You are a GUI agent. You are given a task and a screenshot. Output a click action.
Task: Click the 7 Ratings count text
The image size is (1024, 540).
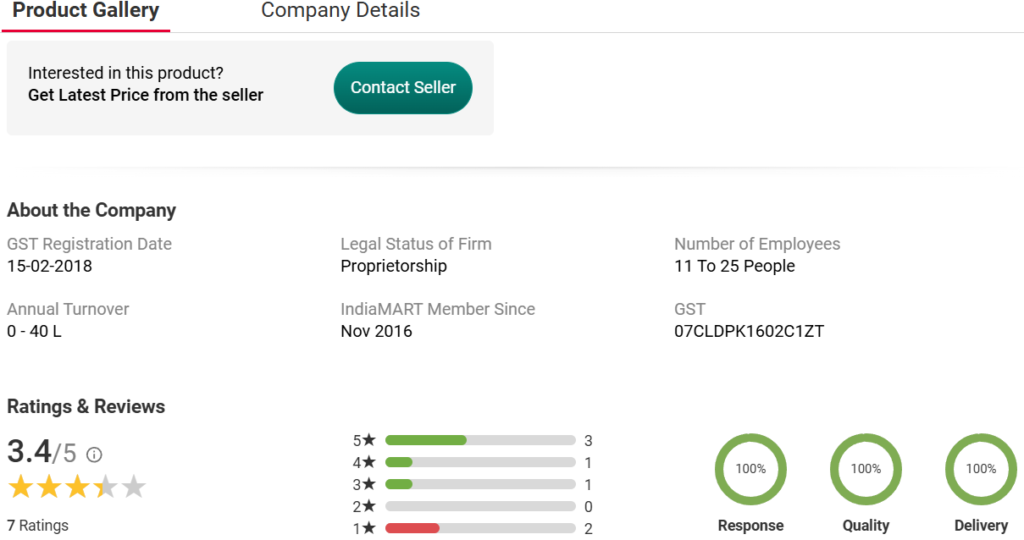[38, 525]
